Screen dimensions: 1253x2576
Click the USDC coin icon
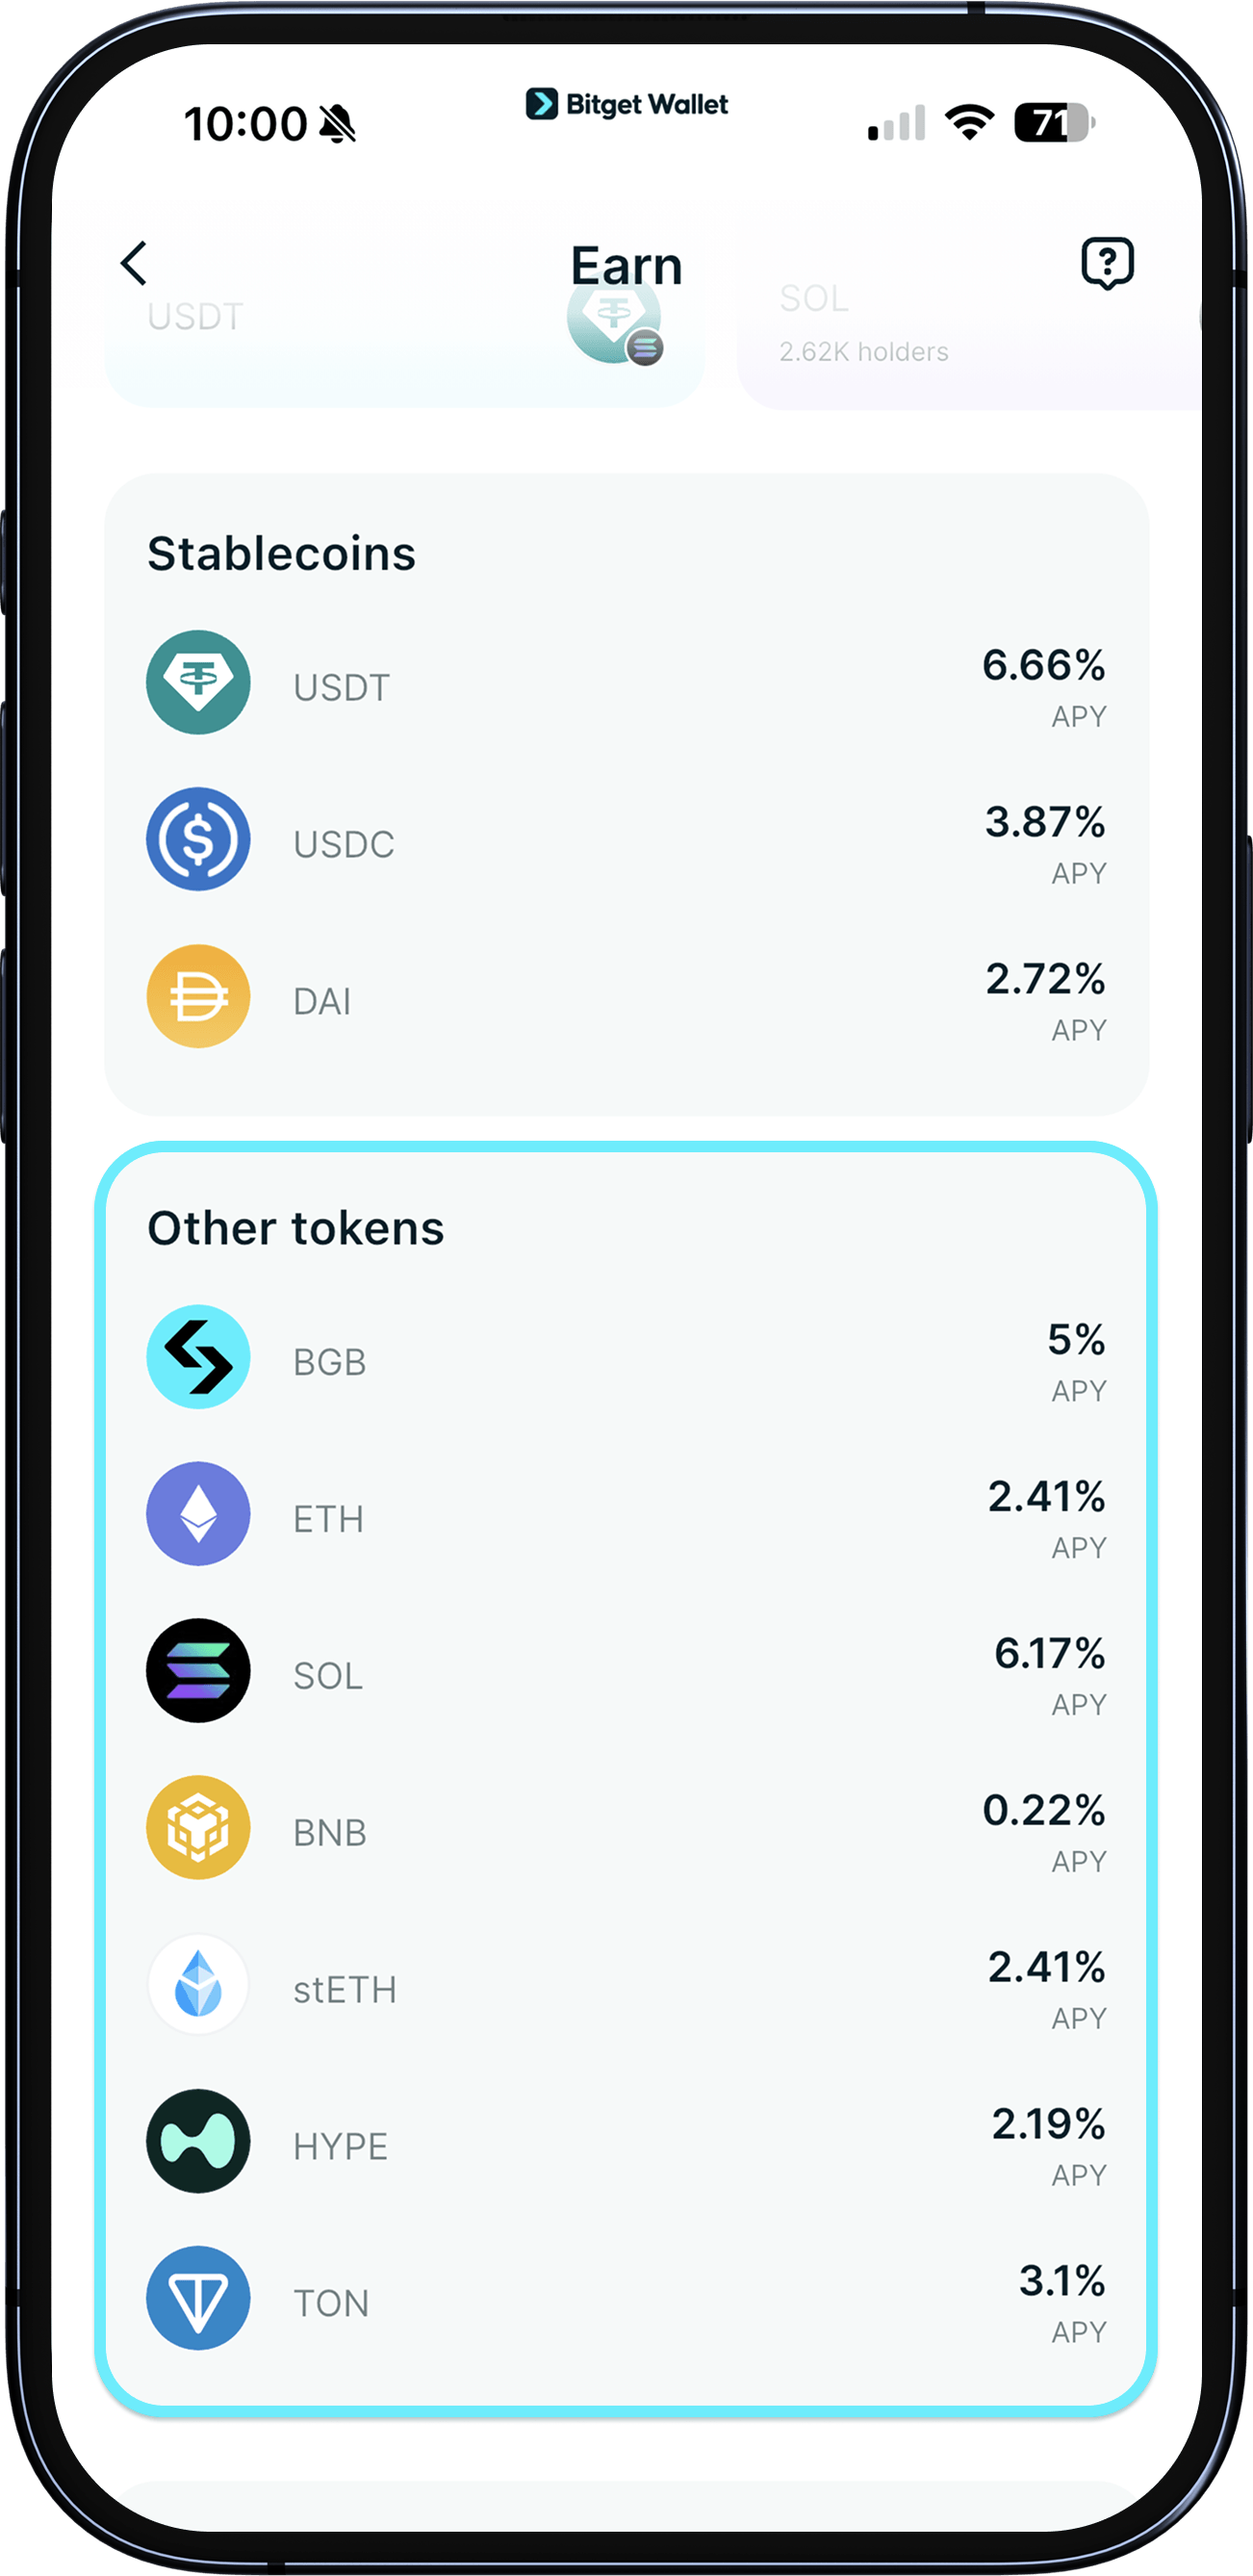(x=197, y=840)
